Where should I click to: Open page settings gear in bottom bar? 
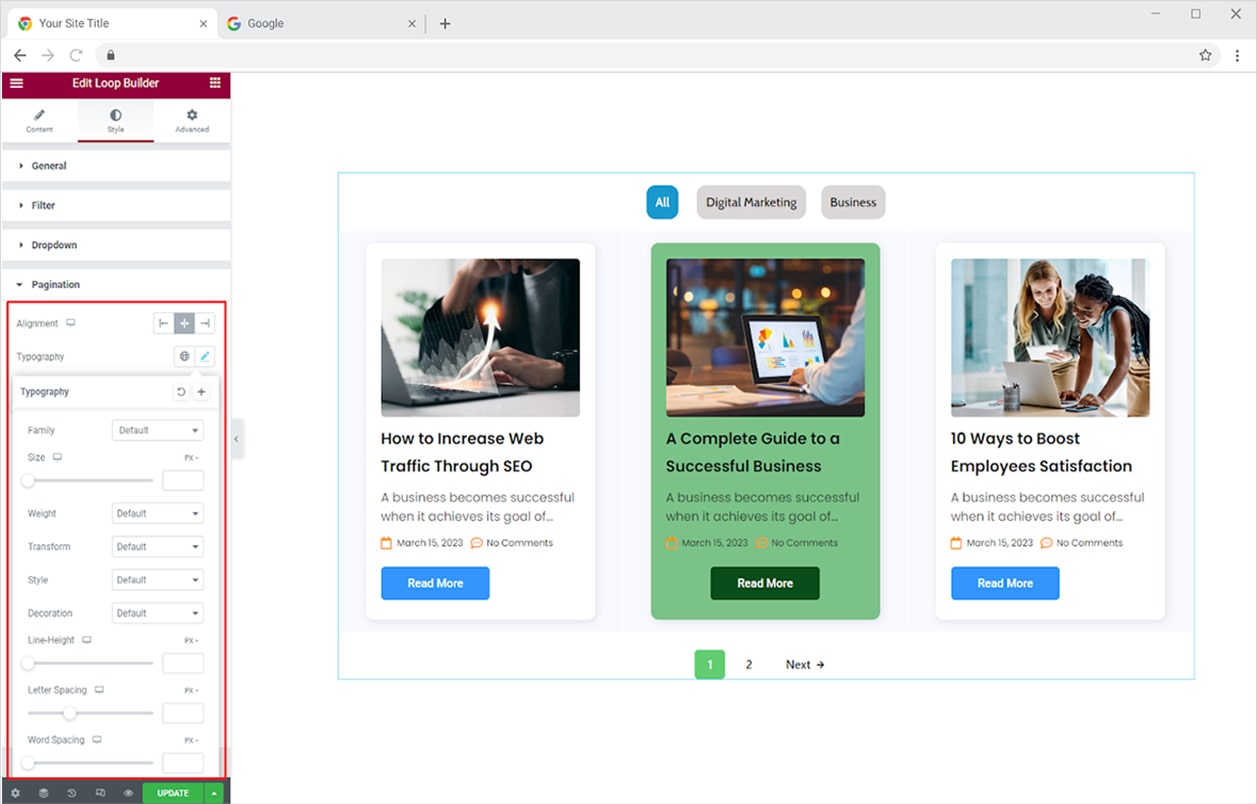[x=15, y=793]
